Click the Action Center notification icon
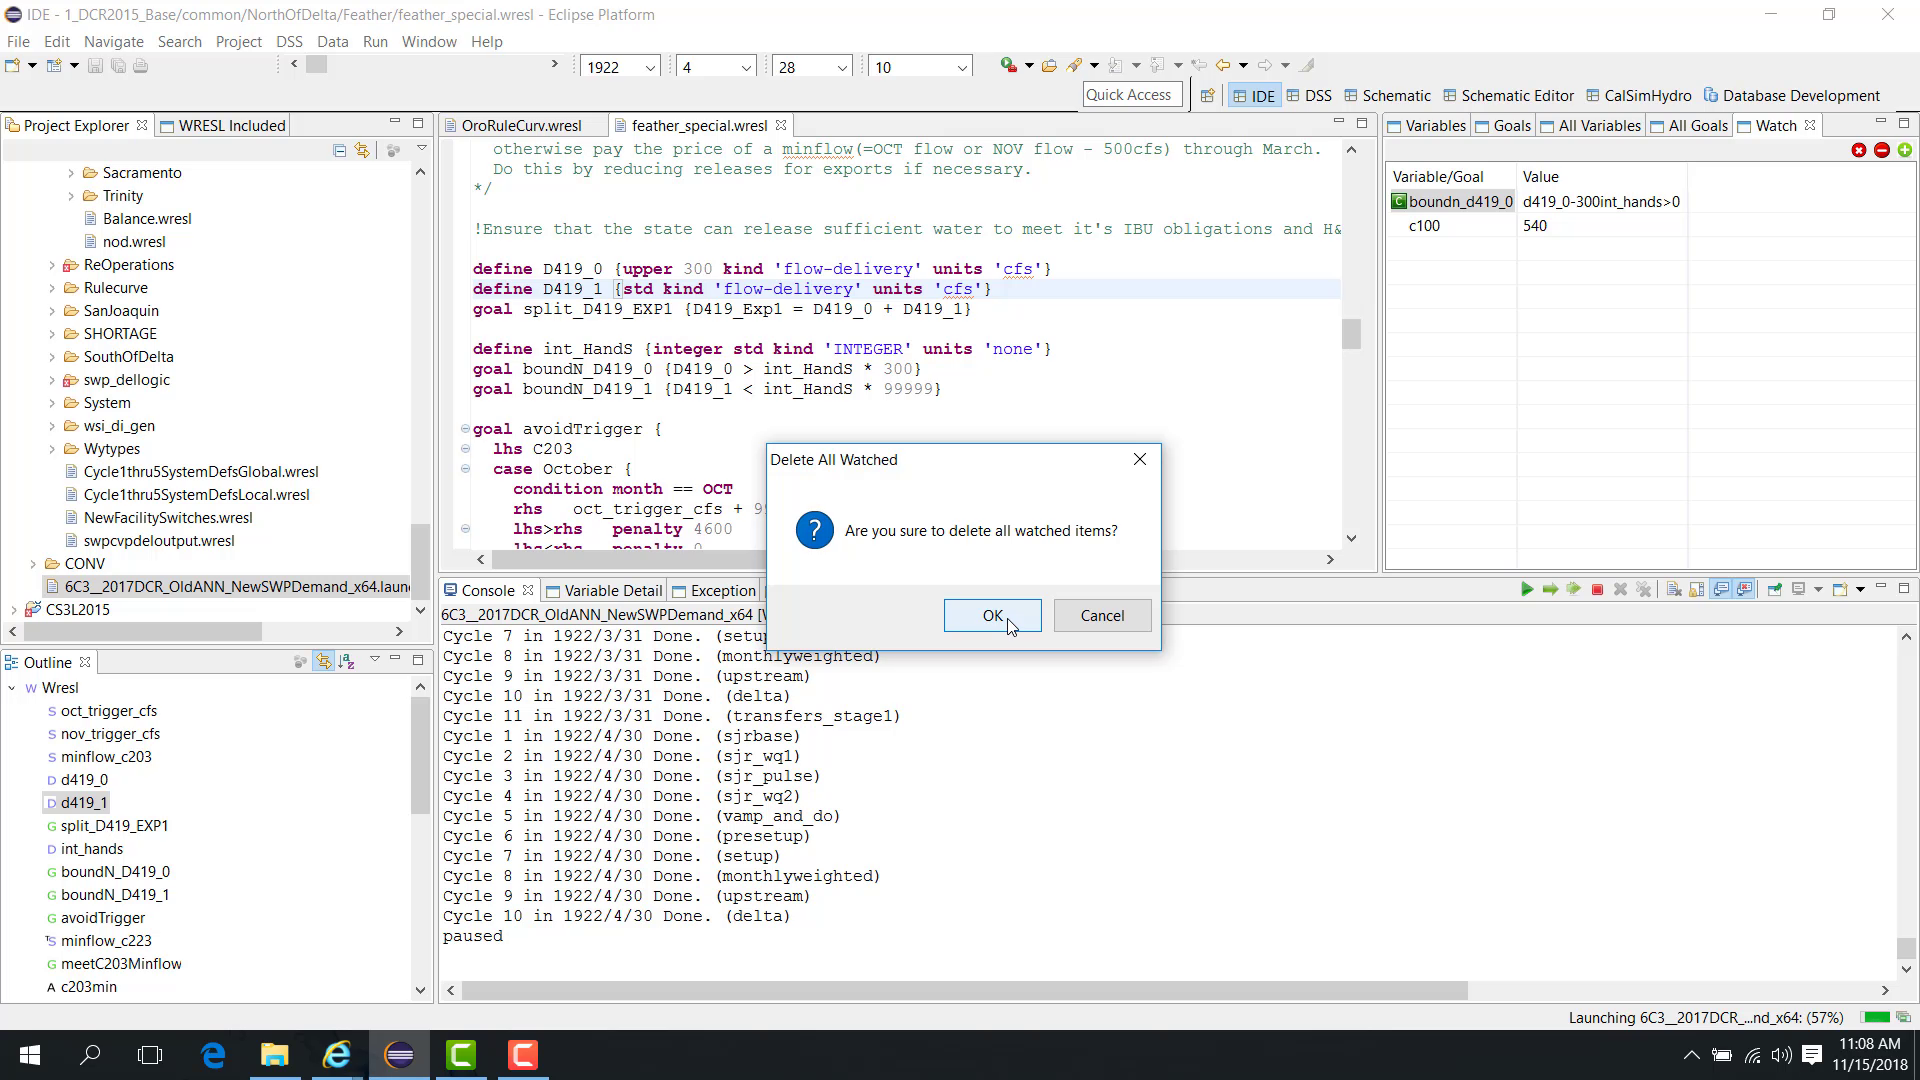This screenshot has width=1920, height=1080. 1812,1055
